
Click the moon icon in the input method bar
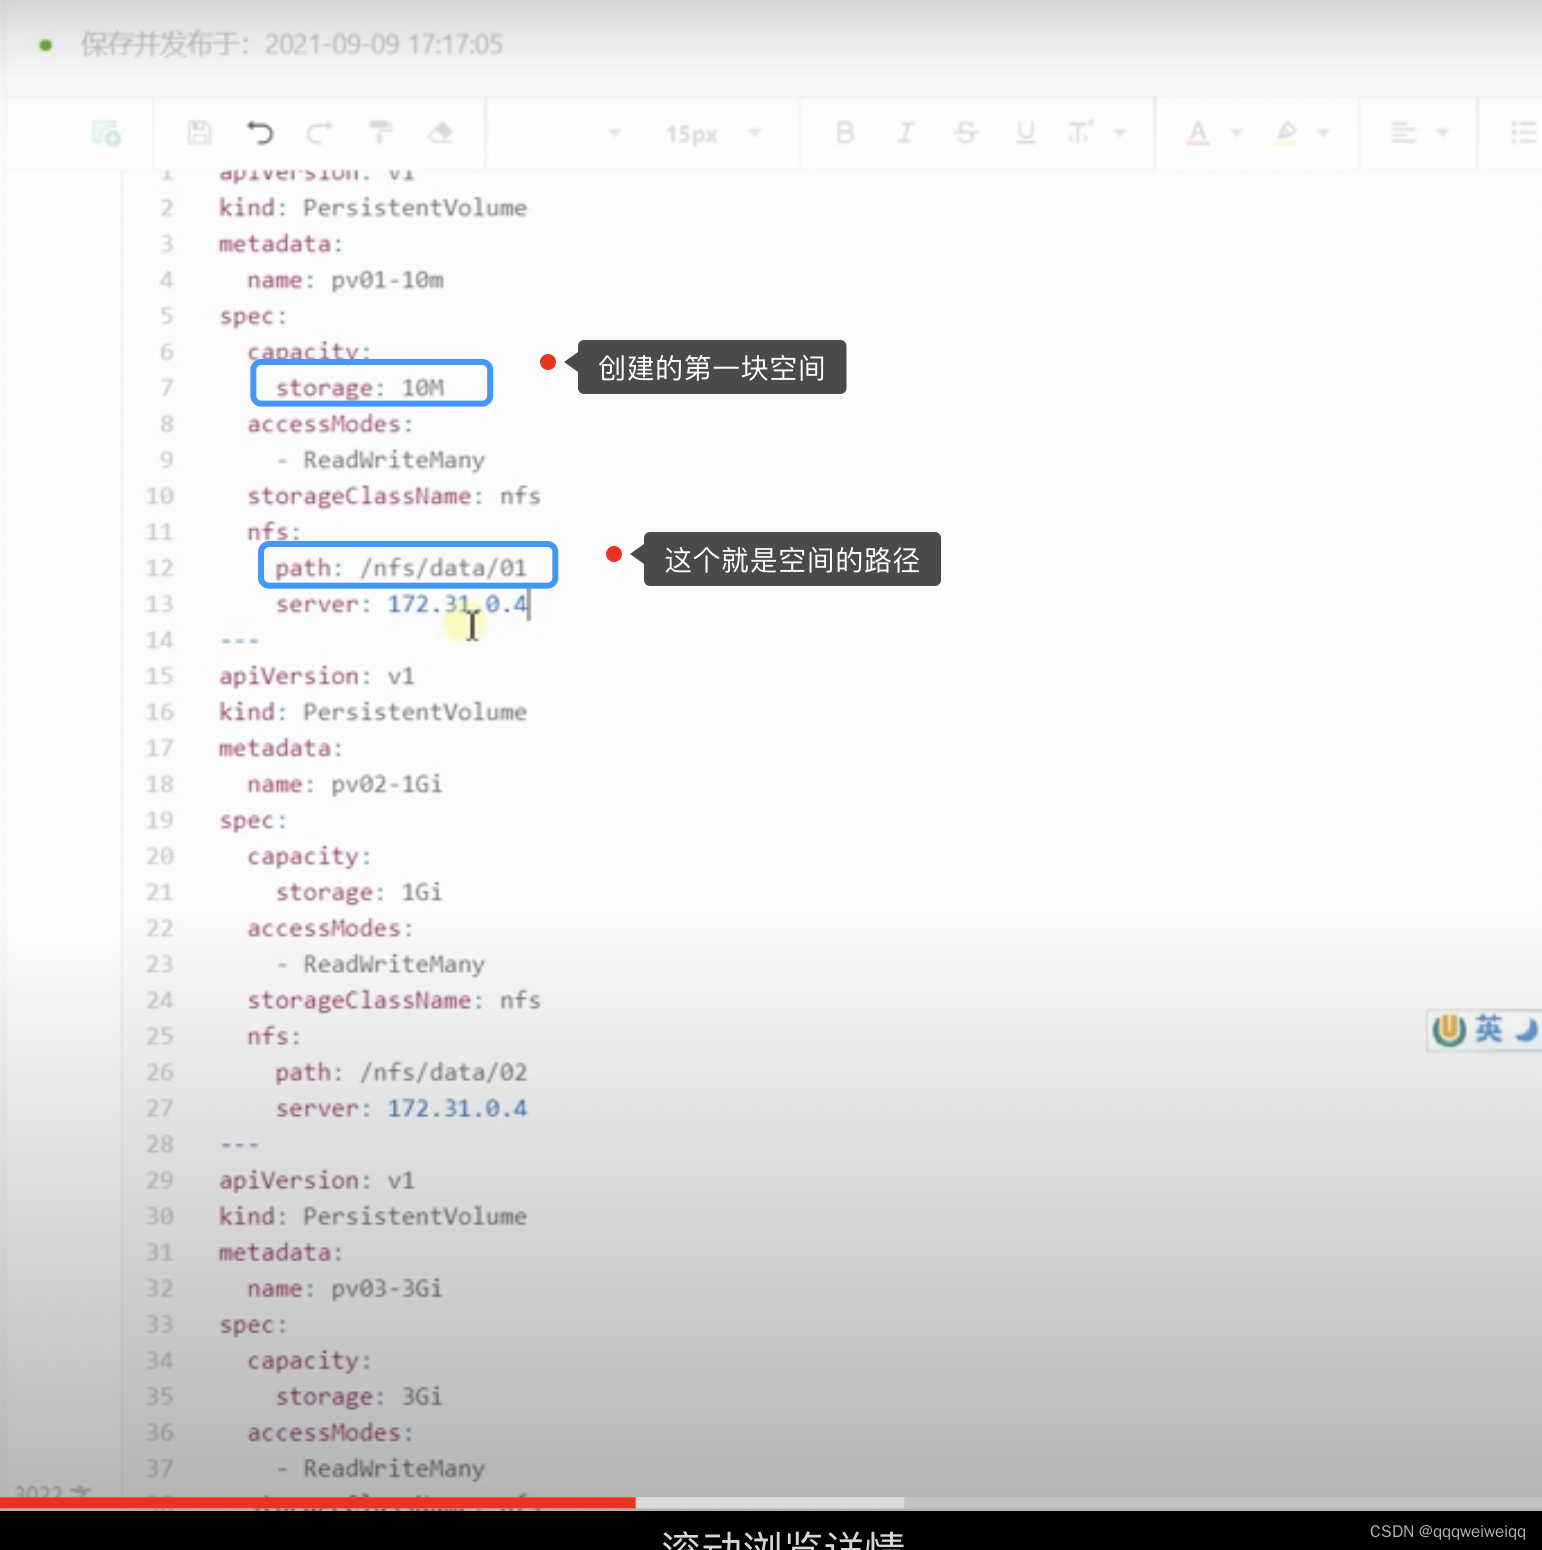click(x=1526, y=1029)
